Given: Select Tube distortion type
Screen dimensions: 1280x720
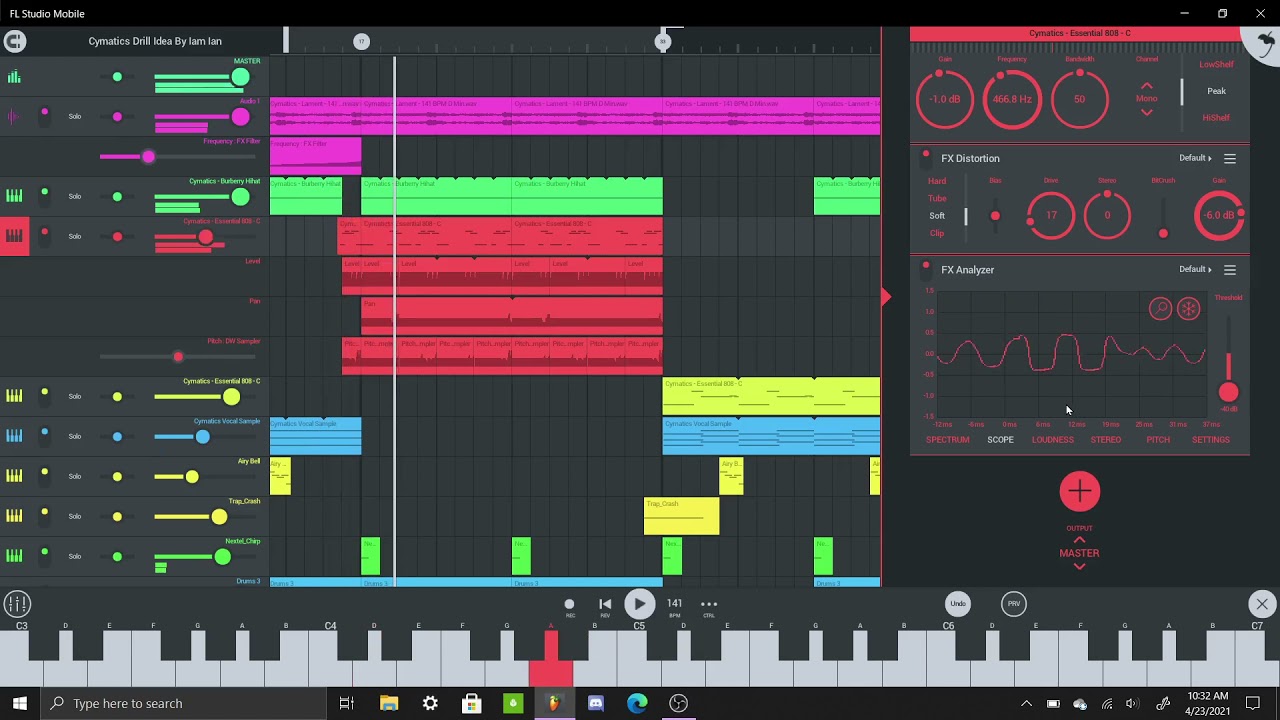Looking at the screenshot, I should tap(937, 199).
